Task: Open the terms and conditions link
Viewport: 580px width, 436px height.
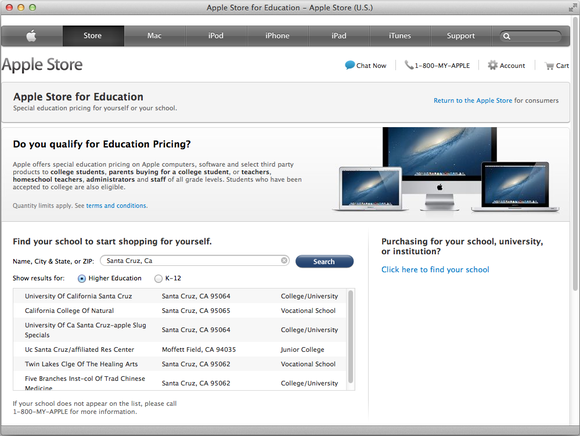Action: (x=116, y=206)
